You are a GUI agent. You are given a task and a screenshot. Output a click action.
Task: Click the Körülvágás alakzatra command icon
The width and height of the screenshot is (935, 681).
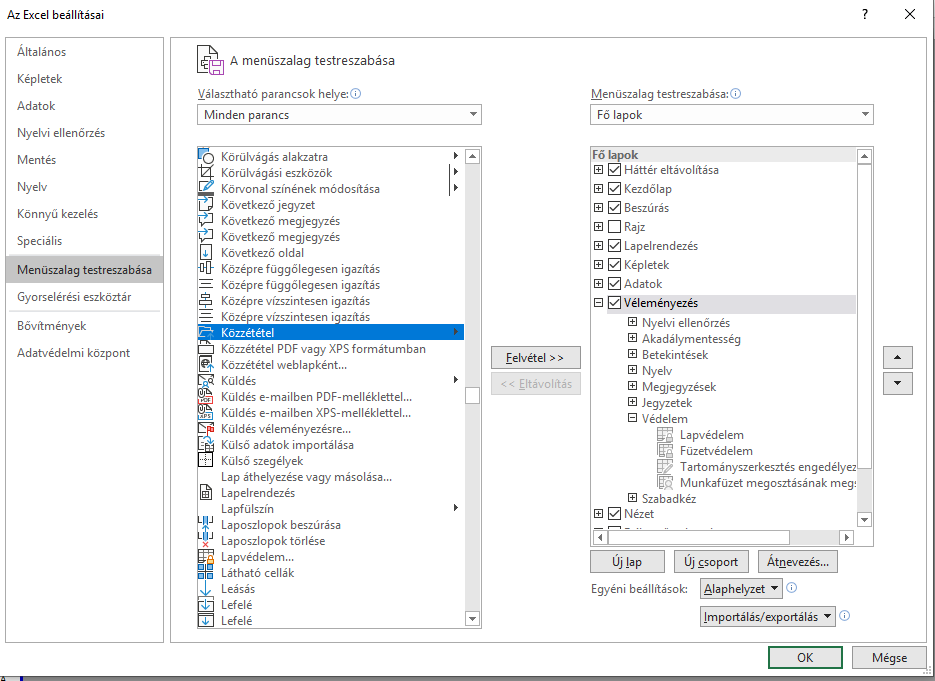coord(206,156)
